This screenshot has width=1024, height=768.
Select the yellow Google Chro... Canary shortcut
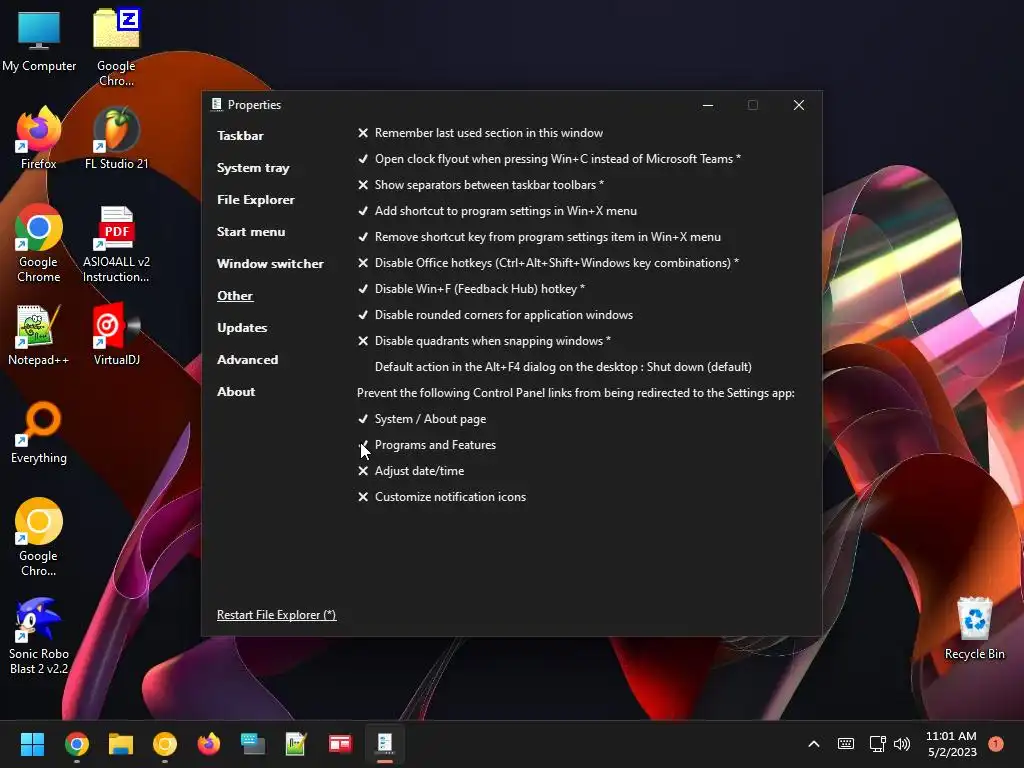39,537
